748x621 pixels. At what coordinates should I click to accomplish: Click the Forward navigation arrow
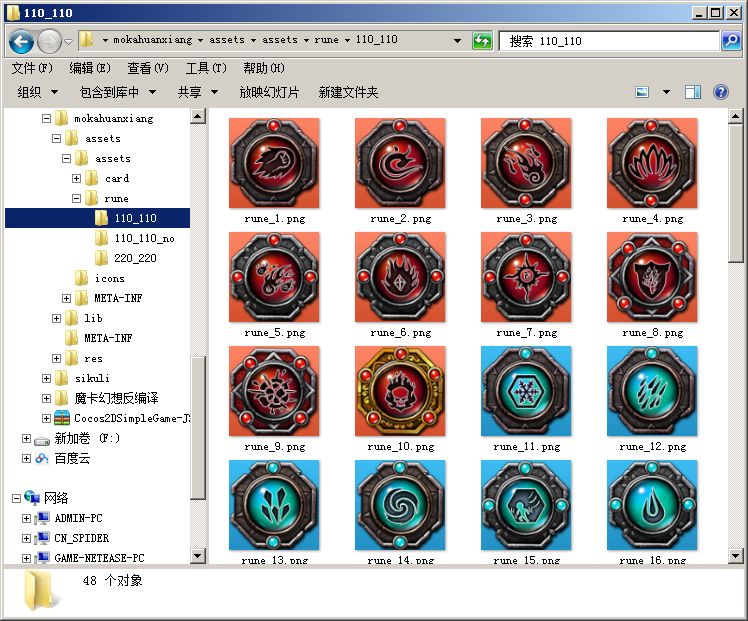pyautogui.click(x=49, y=41)
